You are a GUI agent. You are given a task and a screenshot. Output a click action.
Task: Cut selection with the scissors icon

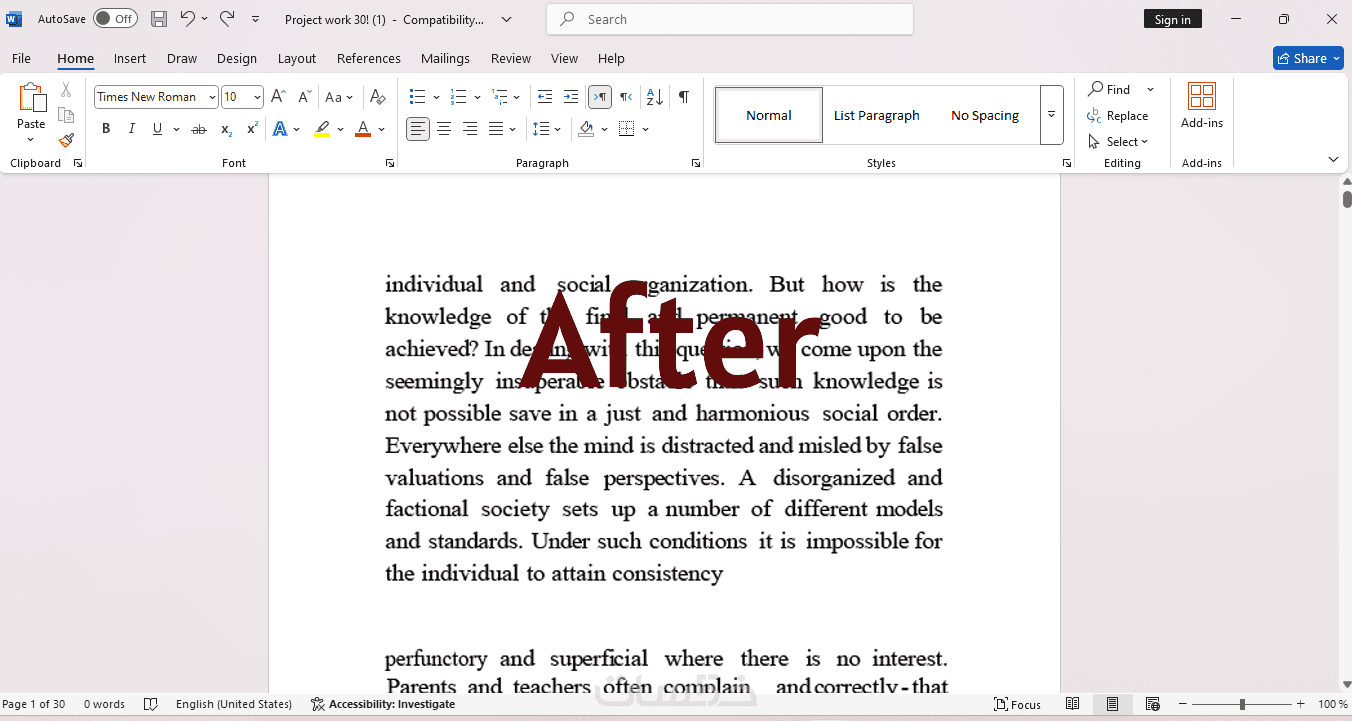(66, 90)
